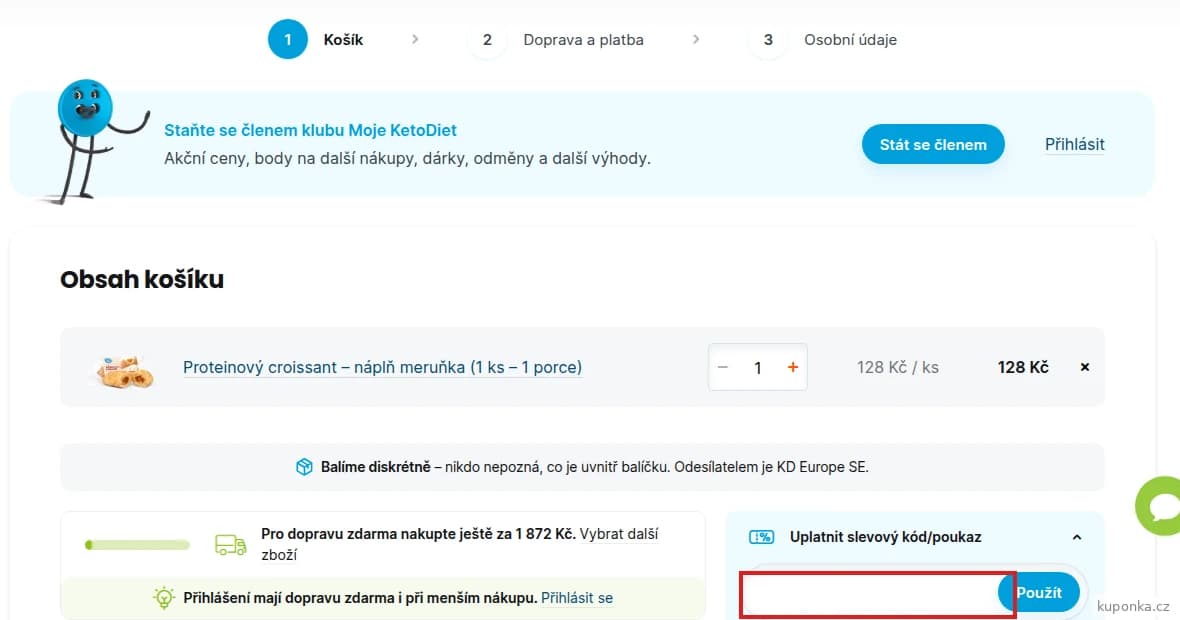Click the quantity field showing 1
The image size is (1180, 620).
point(758,368)
